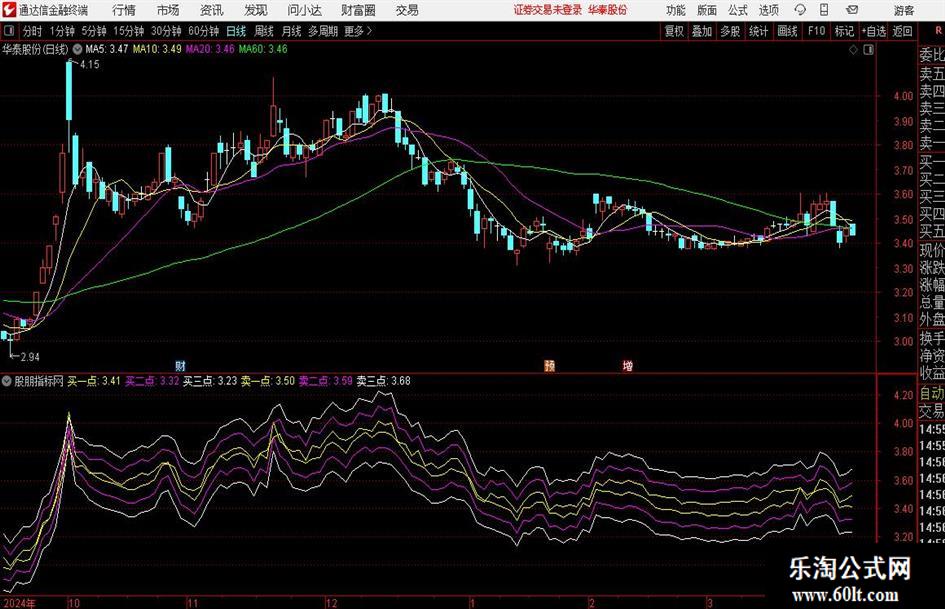
Task: Add stock via +自选 button
Action: (x=873, y=31)
